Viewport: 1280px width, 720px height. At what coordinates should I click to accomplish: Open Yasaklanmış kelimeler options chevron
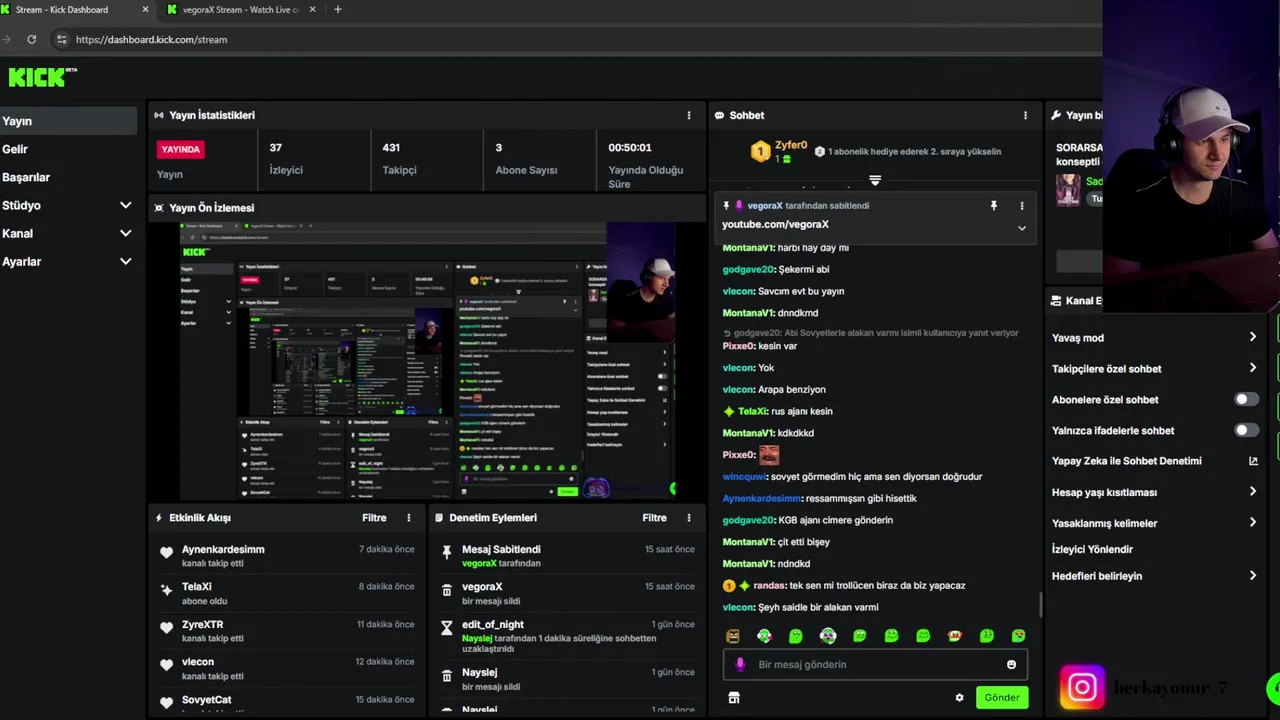coord(1252,522)
